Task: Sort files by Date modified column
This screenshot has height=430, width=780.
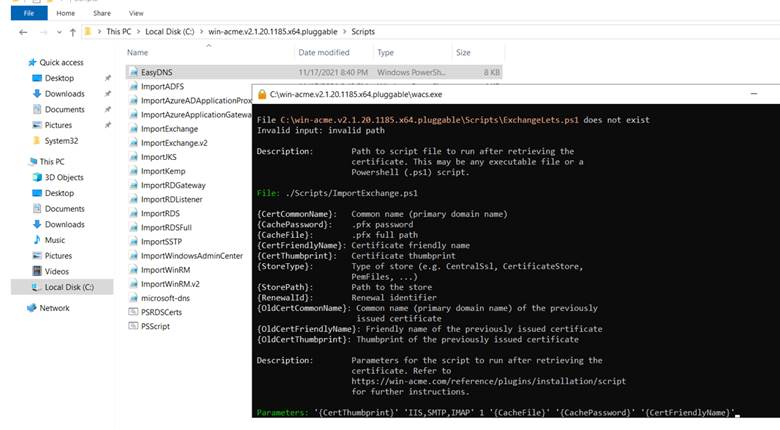Action: tap(324, 52)
